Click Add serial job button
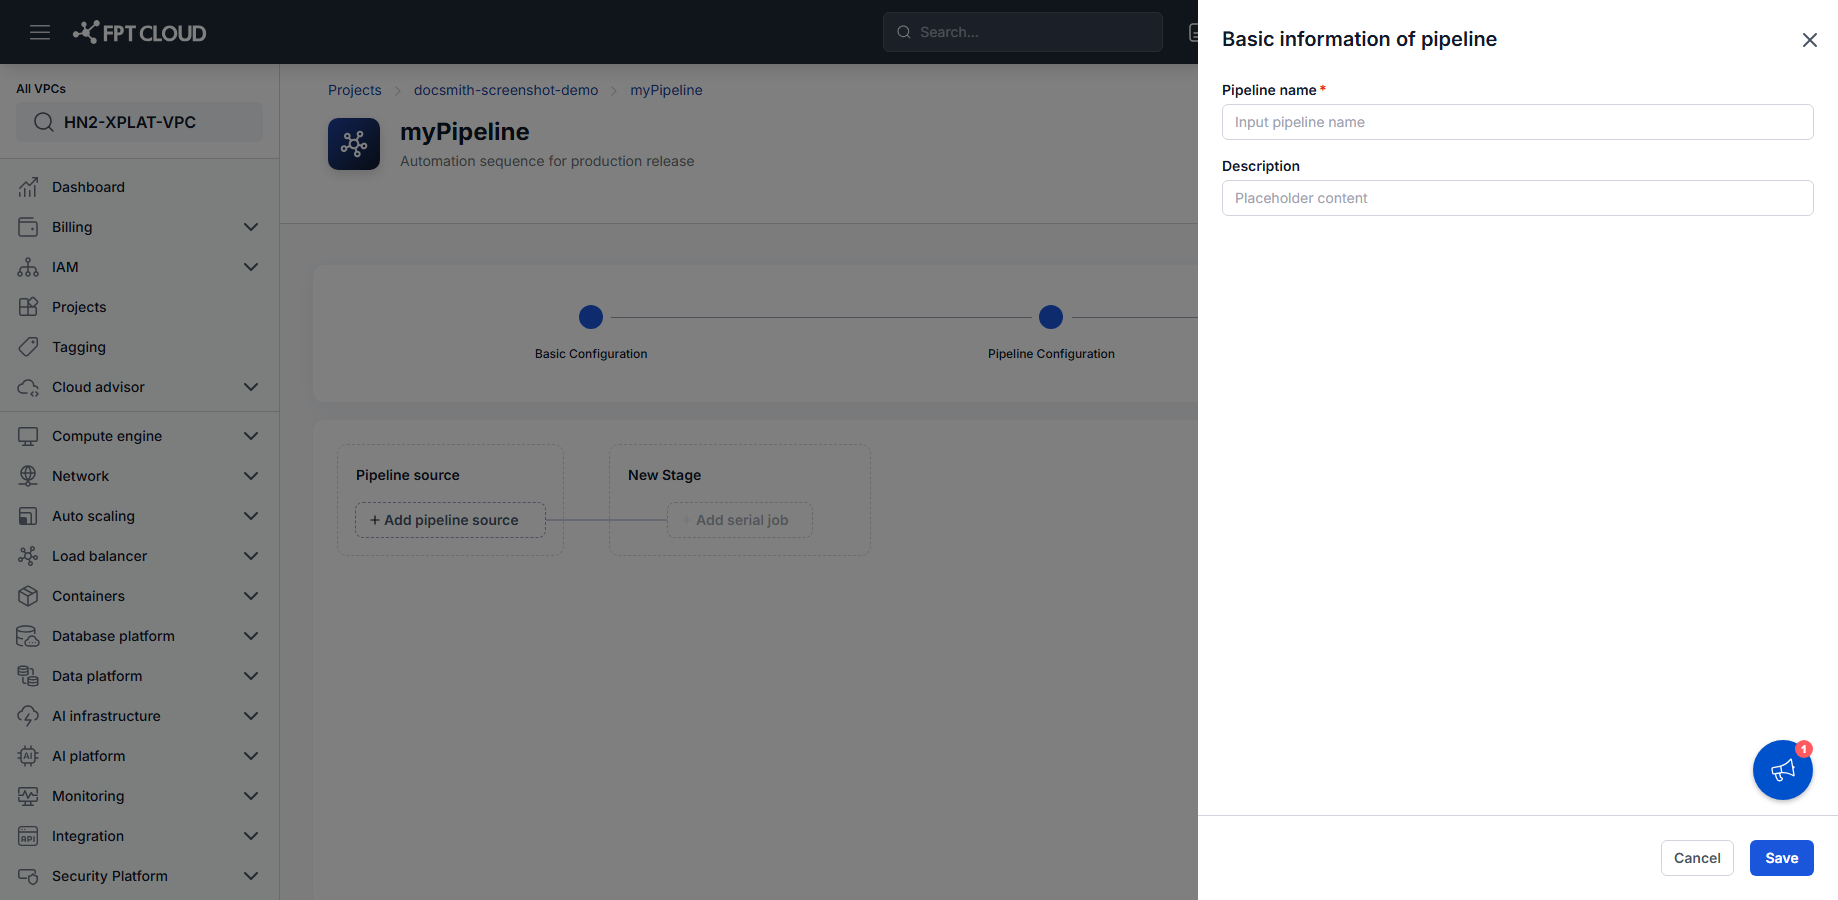Viewport: 1838px width, 900px height. (x=739, y=520)
